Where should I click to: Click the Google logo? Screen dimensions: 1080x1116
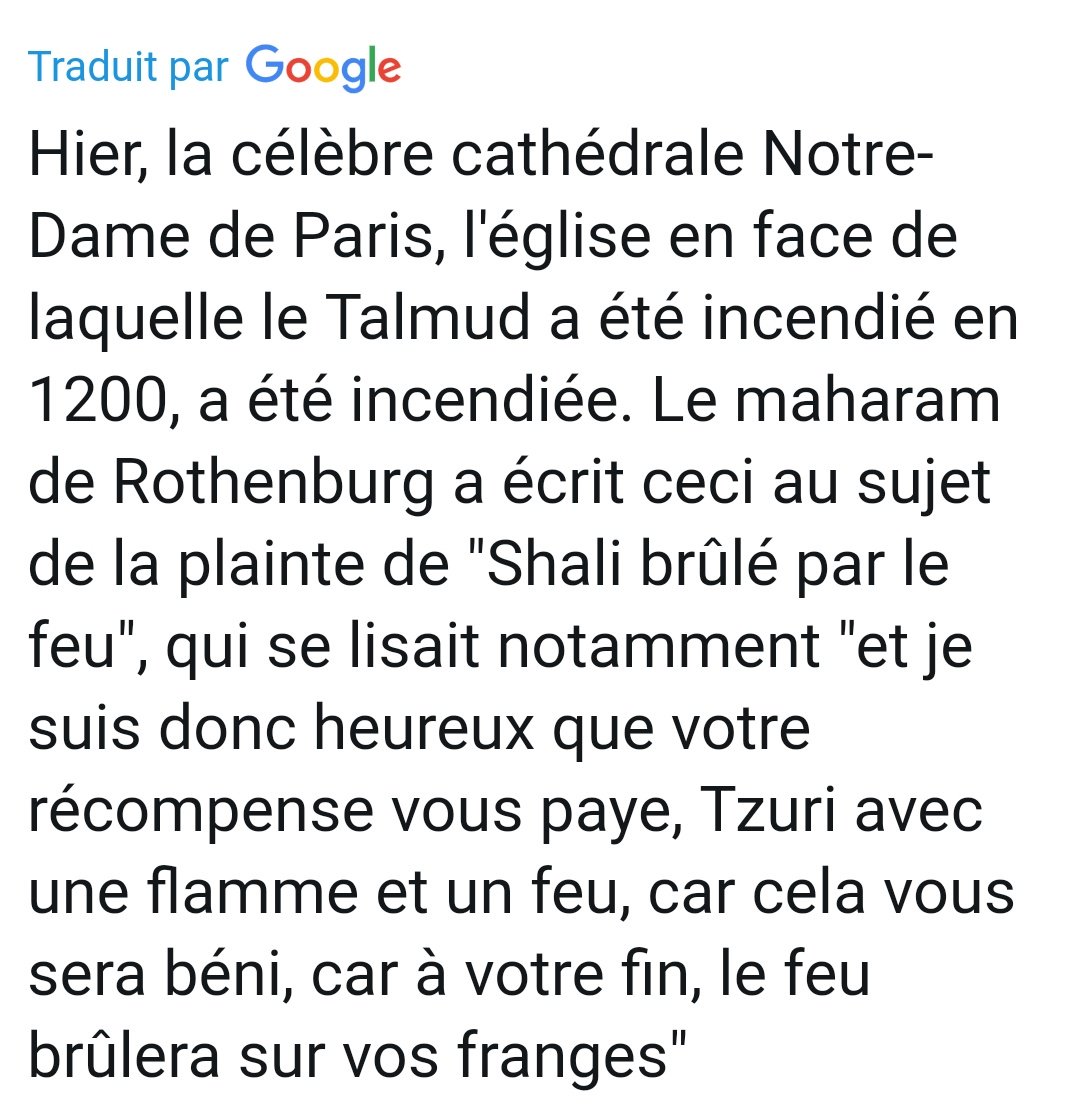pyautogui.click(x=323, y=67)
